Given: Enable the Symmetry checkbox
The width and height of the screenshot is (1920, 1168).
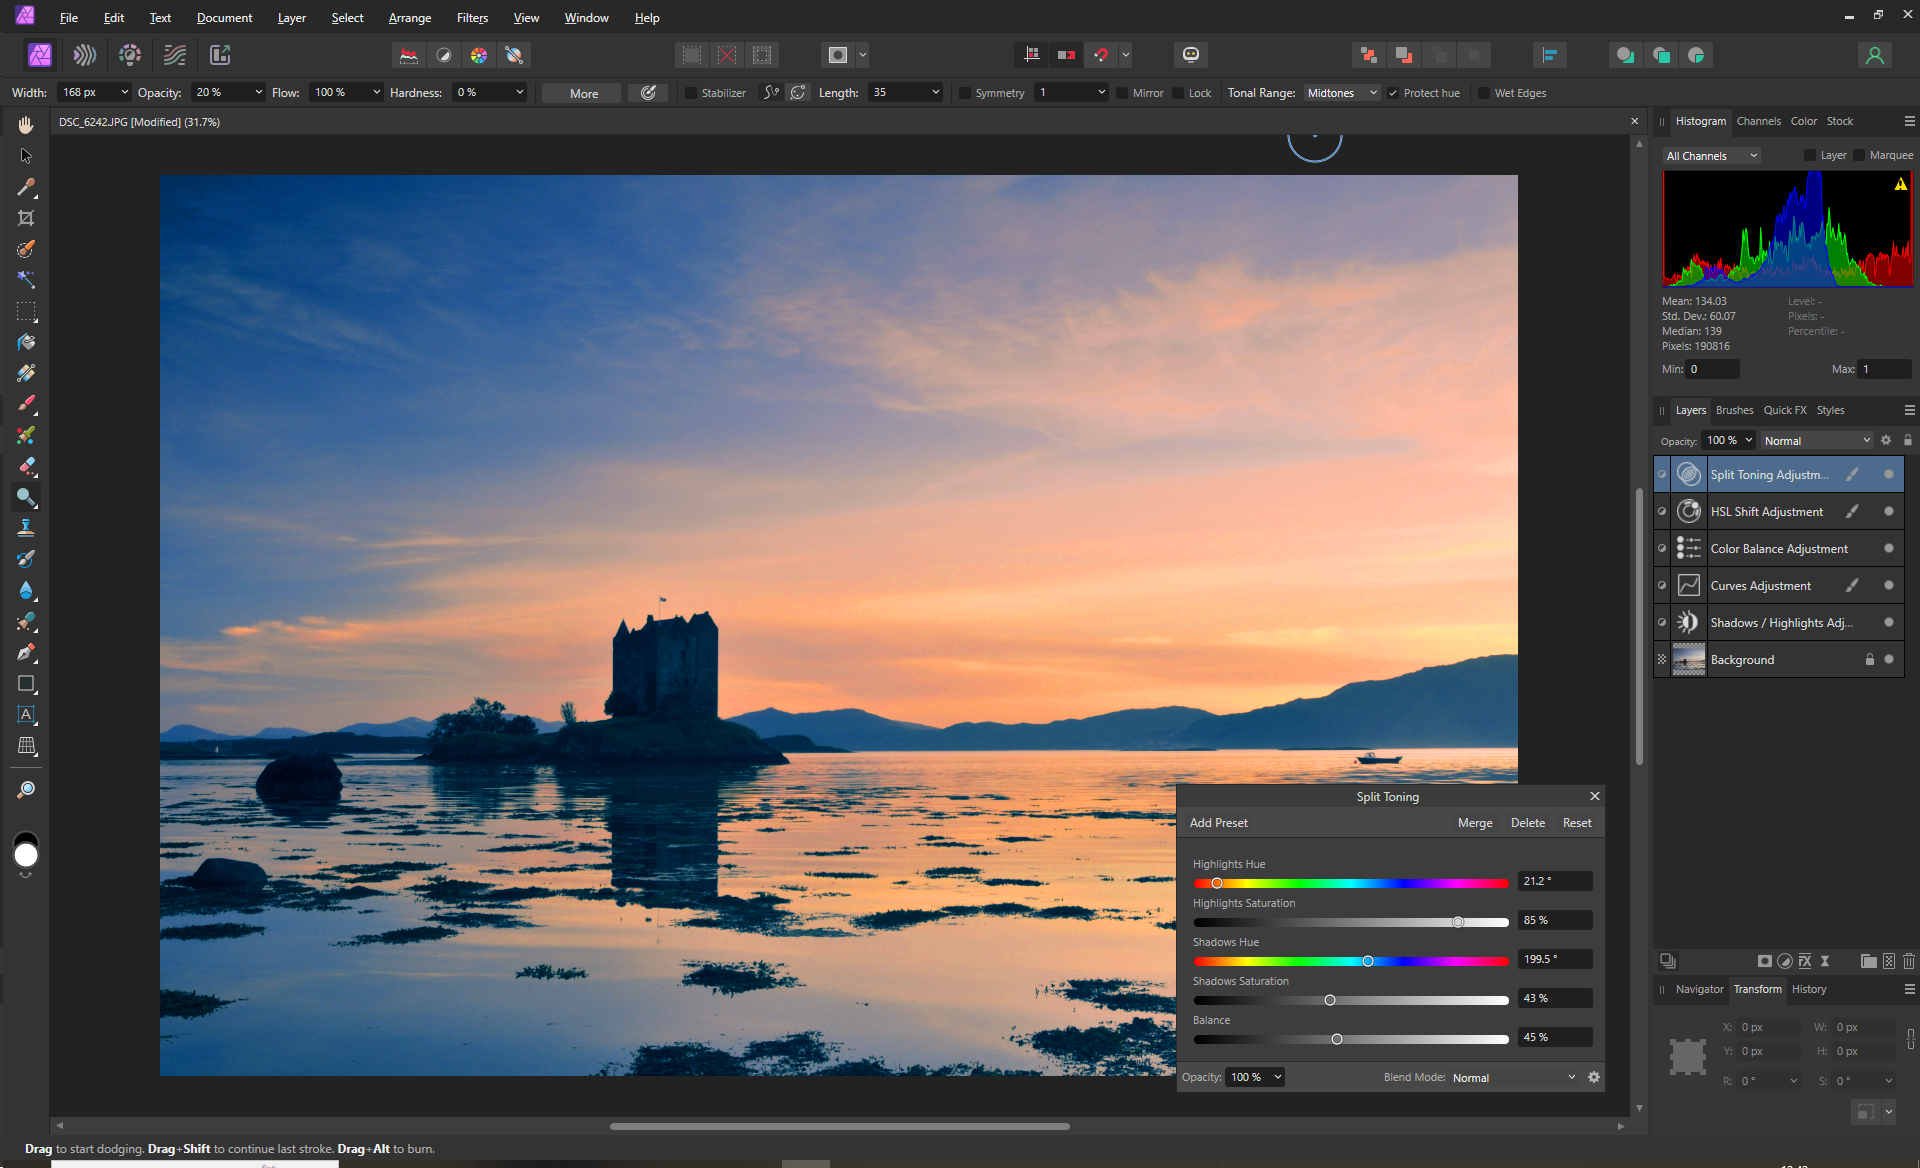Looking at the screenshot, I should point(965,93).
